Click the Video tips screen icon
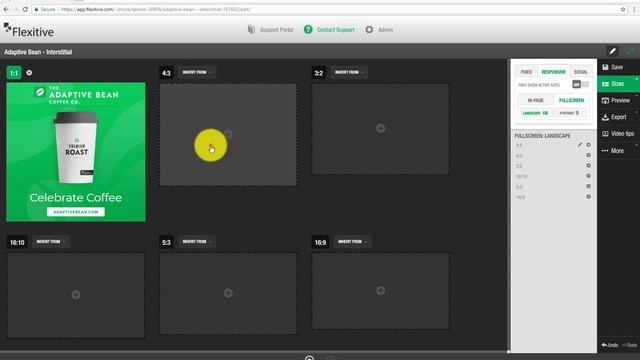Viewport: 640px width, 360px height. [x=605, y=134]
